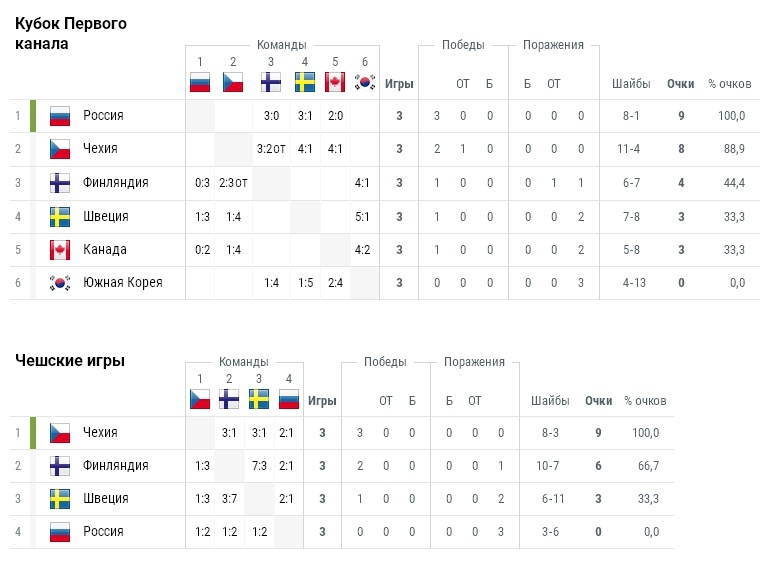Click Sweden flag in Чешские игры column header
The height and width of the screenshot is (579, 772).
(259, 400)
